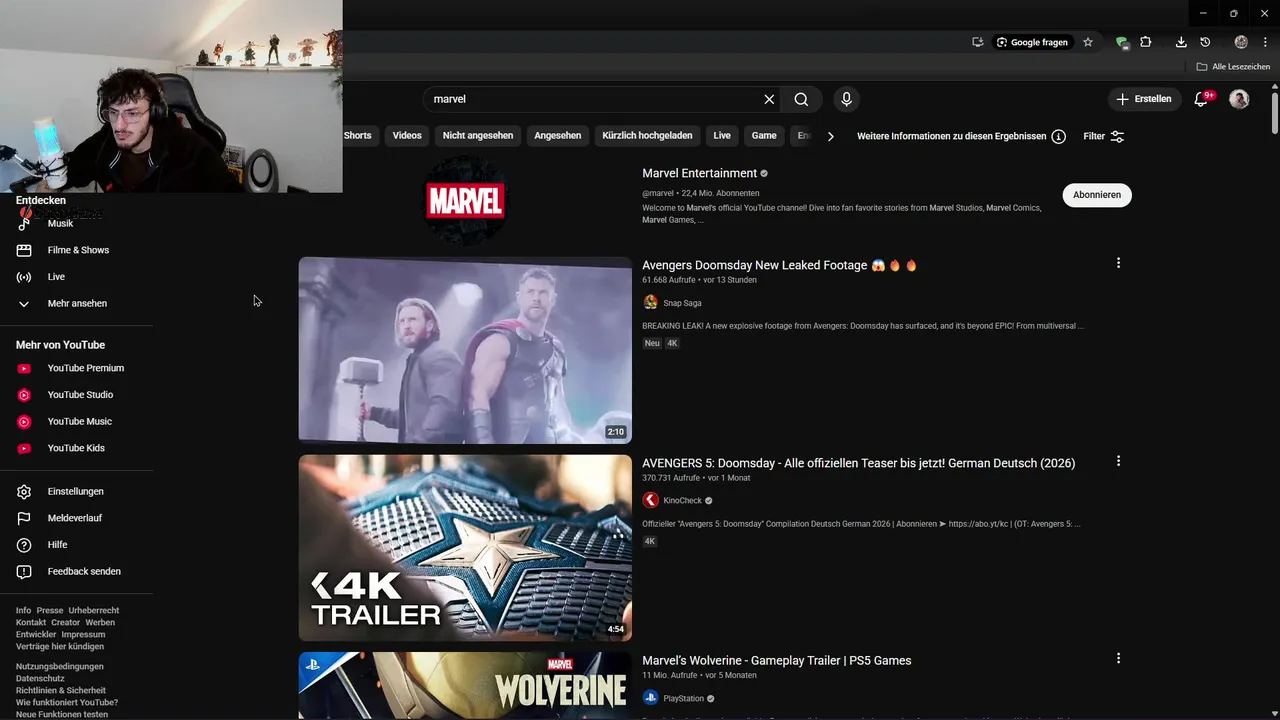
Task: Open the more menu for Wolverine trailer
Action: [x=1118, y=658]
